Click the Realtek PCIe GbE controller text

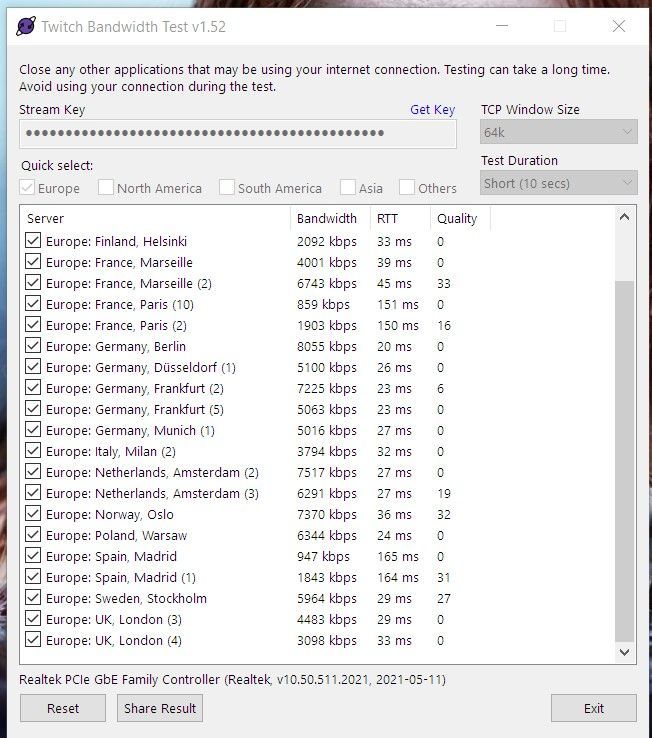tap(233, 679)
